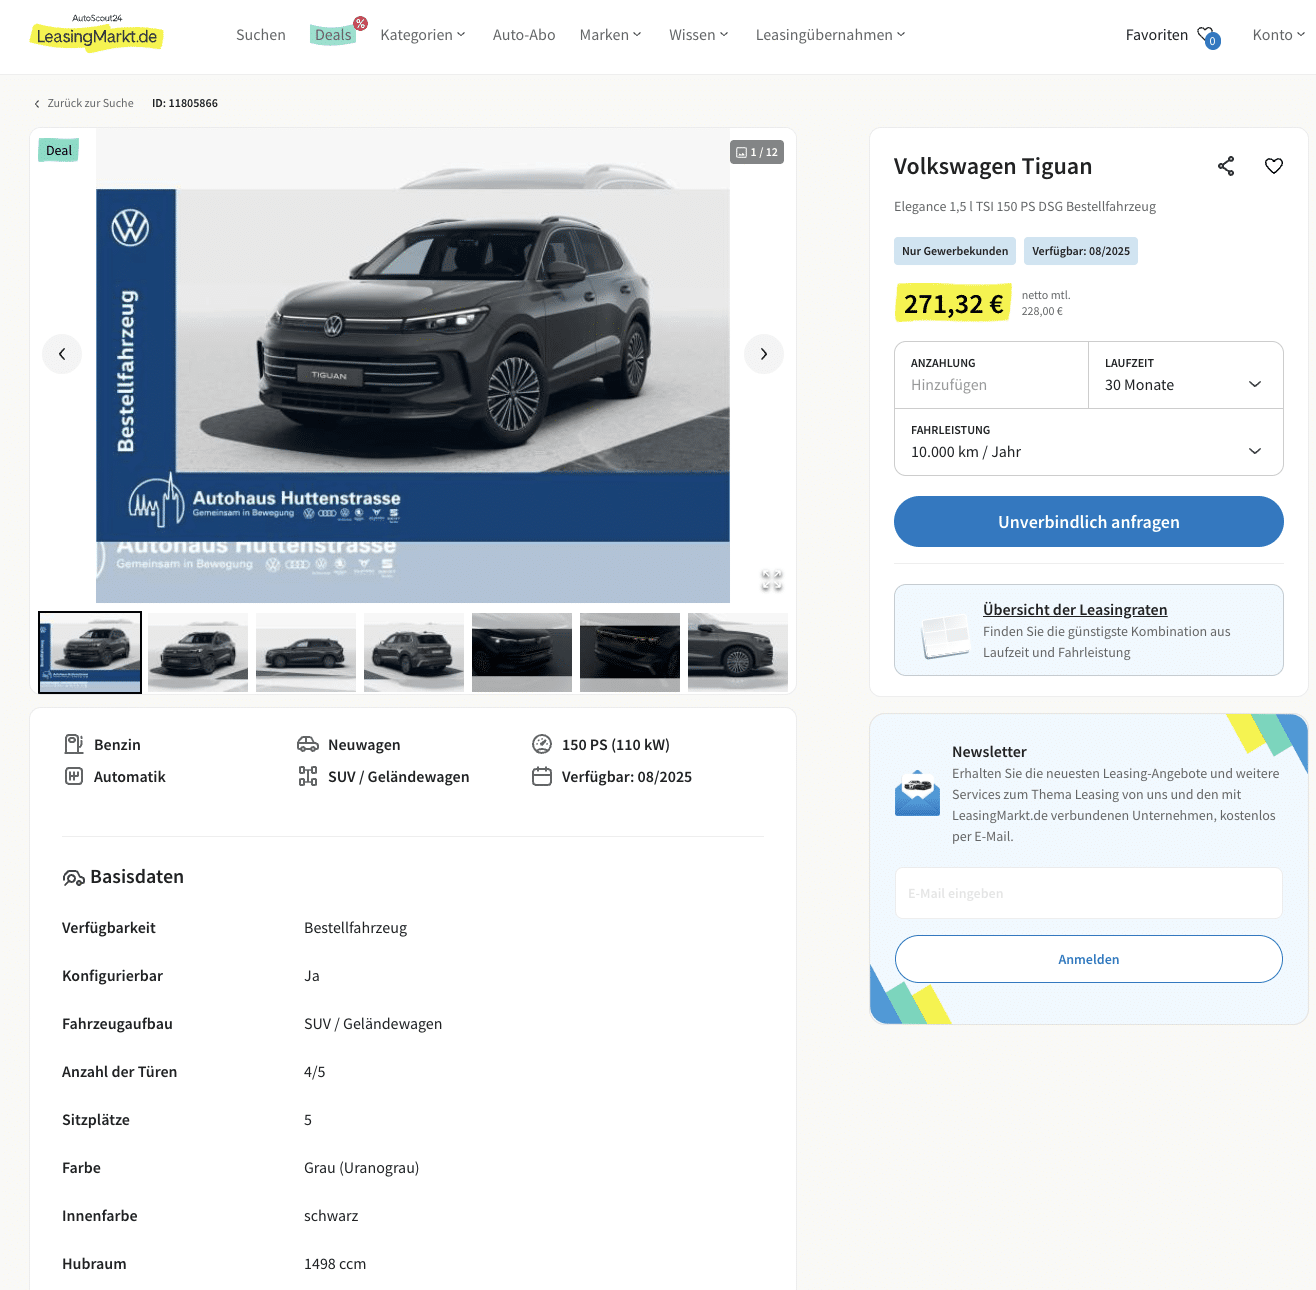Select the second gallery thumbnail
This screenshot has height=1290, width=1316.
pos(198,652)
